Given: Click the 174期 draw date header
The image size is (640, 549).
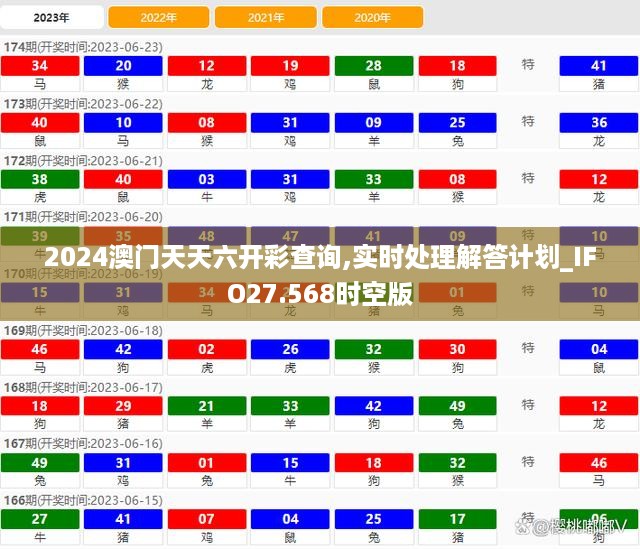Looking at the screenshot, I should 84,47.
